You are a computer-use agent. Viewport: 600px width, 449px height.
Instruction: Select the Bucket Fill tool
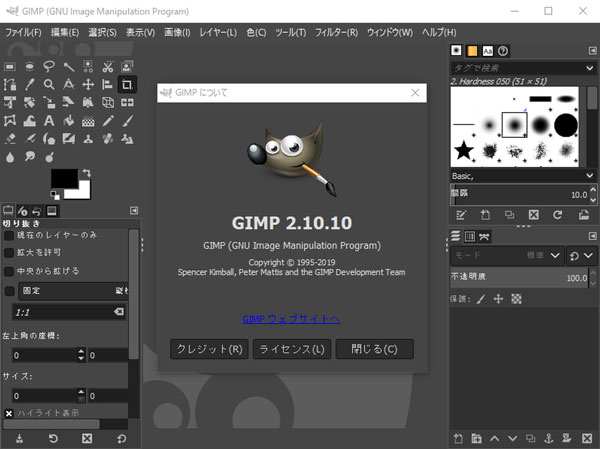pos(69,121)
